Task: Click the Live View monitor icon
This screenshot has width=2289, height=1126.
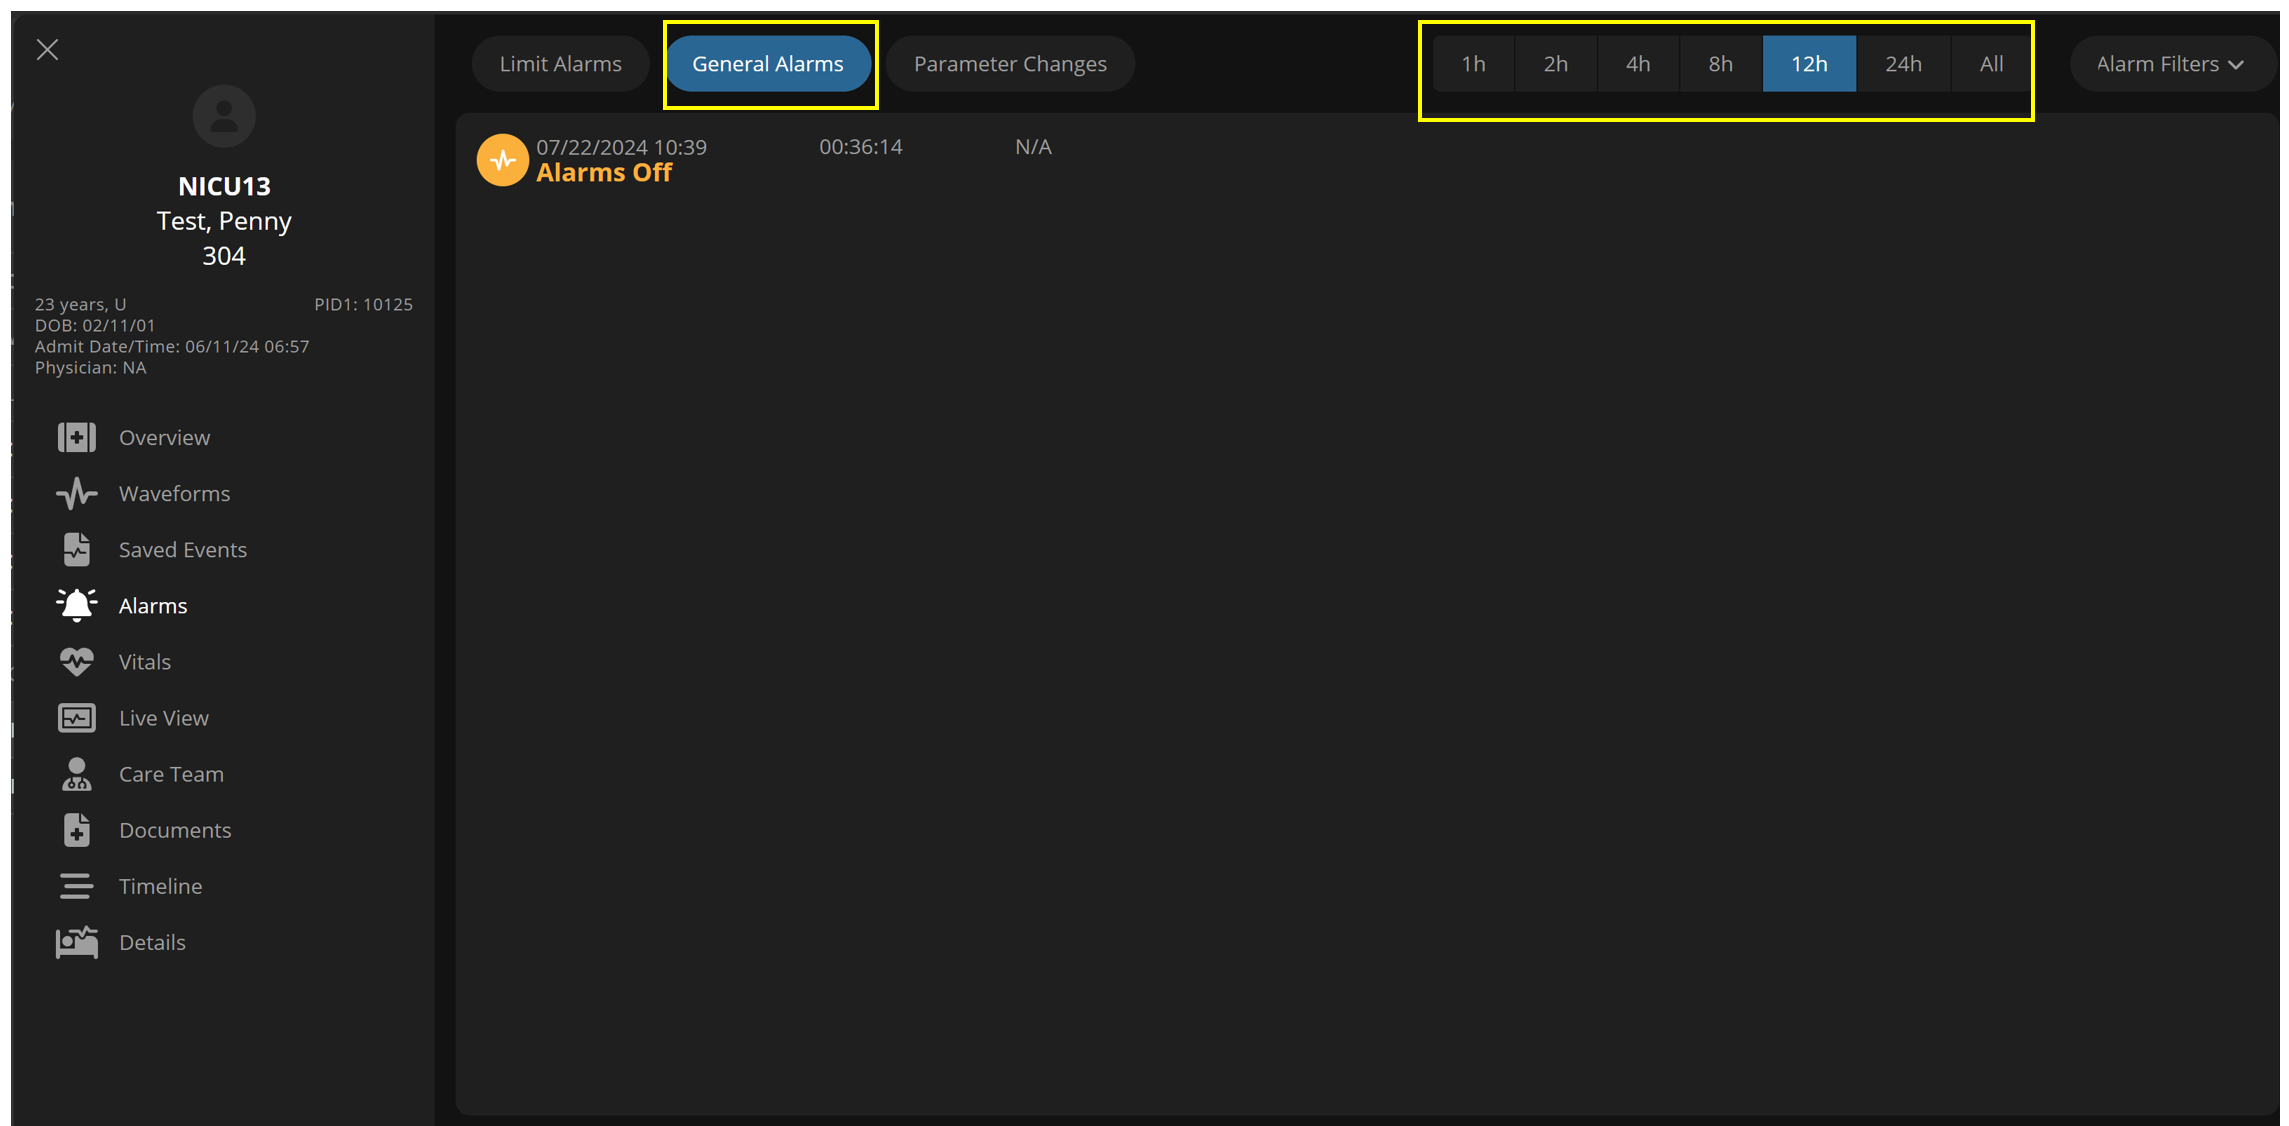Action: (x=77, y=718)
